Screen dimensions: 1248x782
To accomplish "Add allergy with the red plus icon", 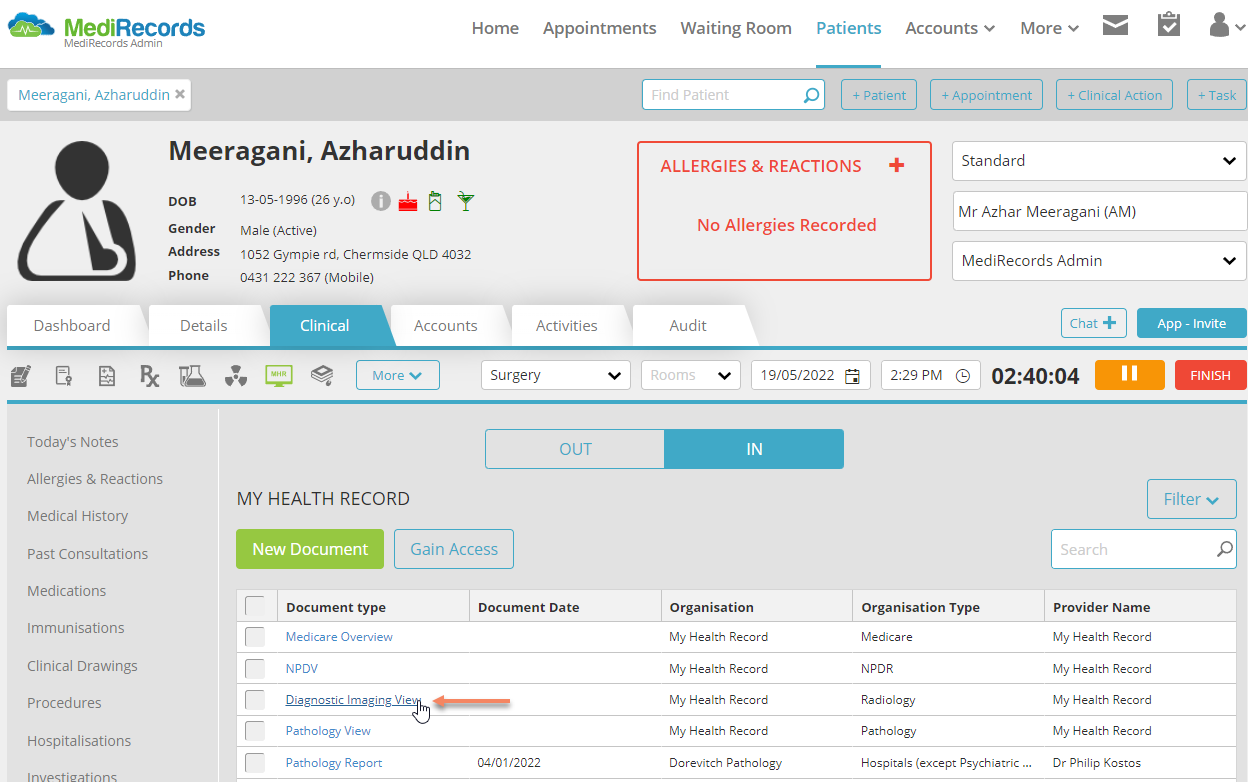I will point(896,165).
